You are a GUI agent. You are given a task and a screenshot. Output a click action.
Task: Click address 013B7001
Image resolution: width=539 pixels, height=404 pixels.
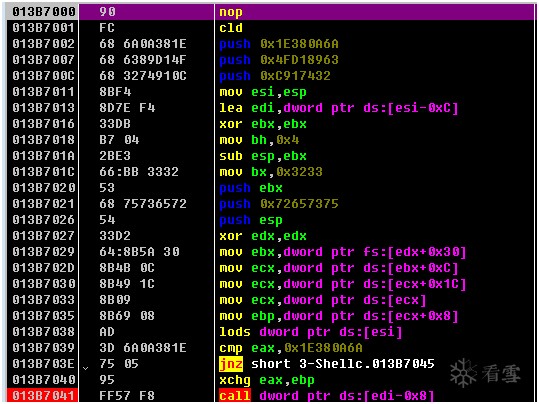(43, 28)
